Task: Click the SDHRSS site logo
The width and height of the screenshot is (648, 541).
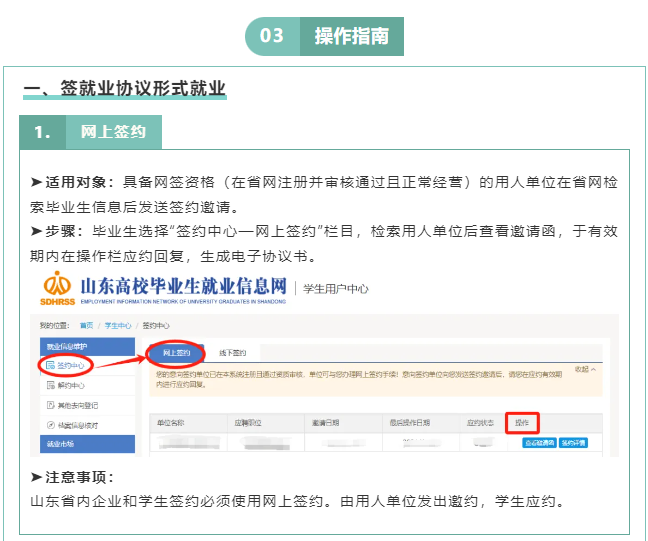Action: click(x=57, y=287)
